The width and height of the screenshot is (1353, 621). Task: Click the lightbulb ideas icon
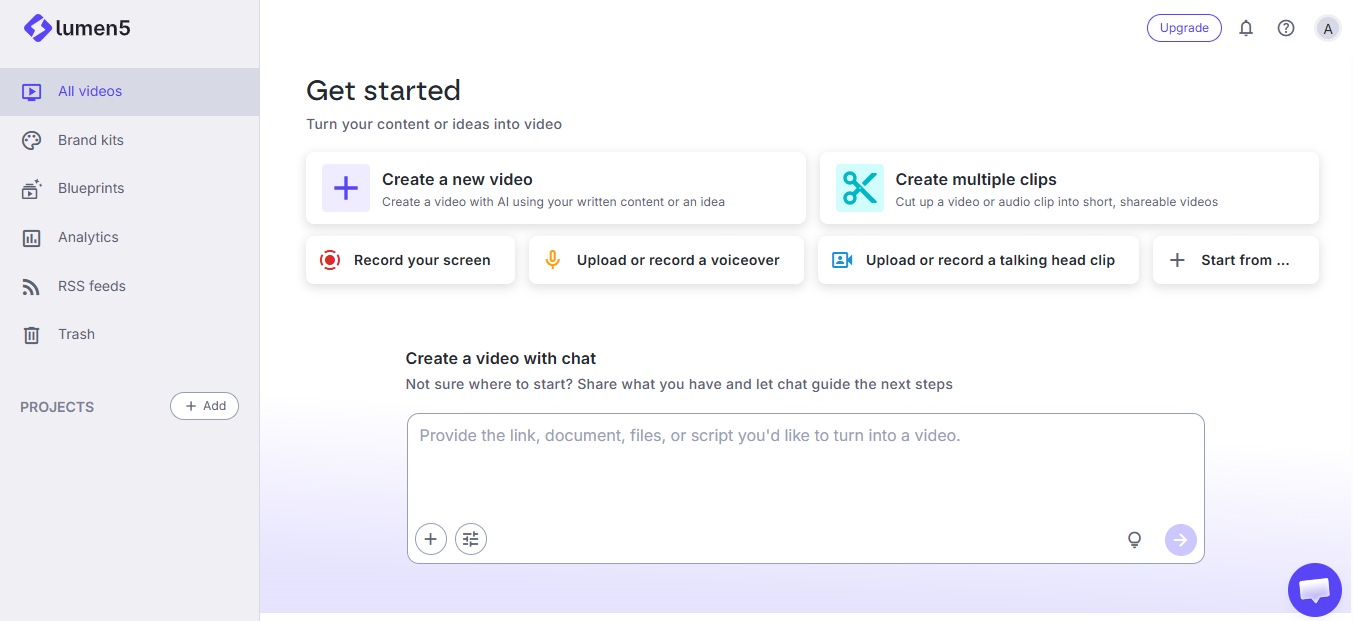(1134, 540)
